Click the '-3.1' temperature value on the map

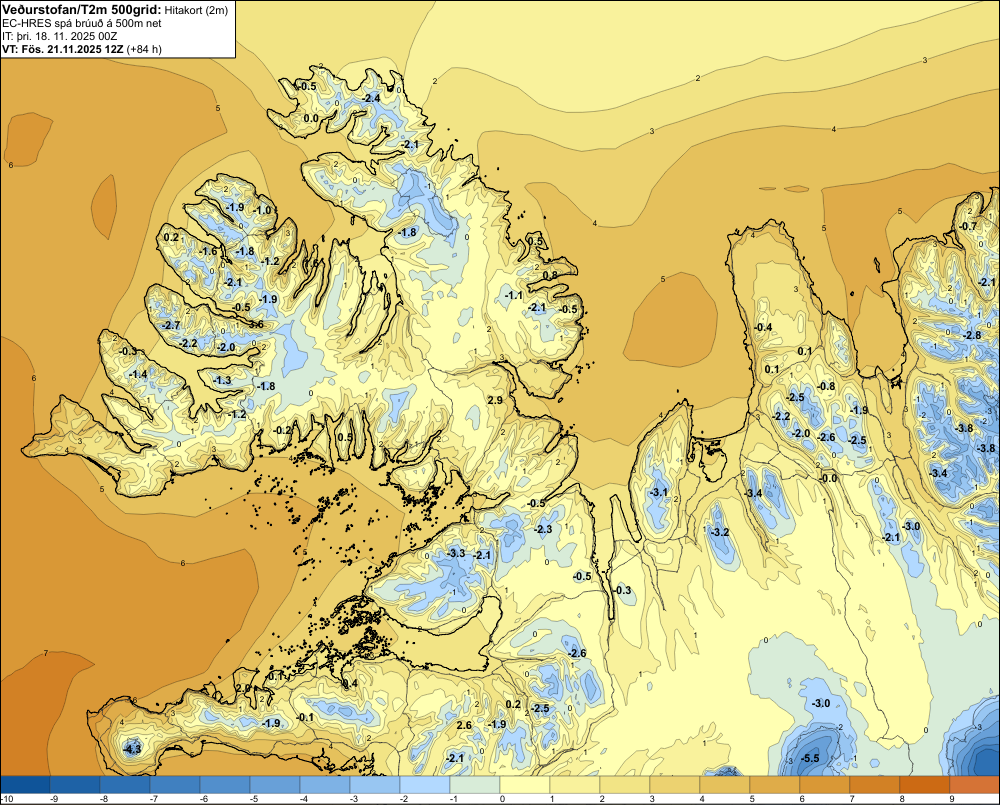point(658,492)
